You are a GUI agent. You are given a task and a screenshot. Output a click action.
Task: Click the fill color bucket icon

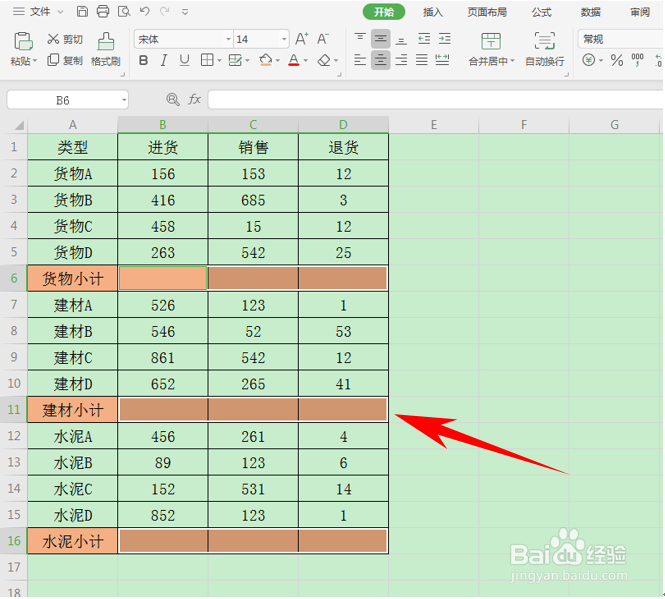pyautogui.click(x=266, y=60)
